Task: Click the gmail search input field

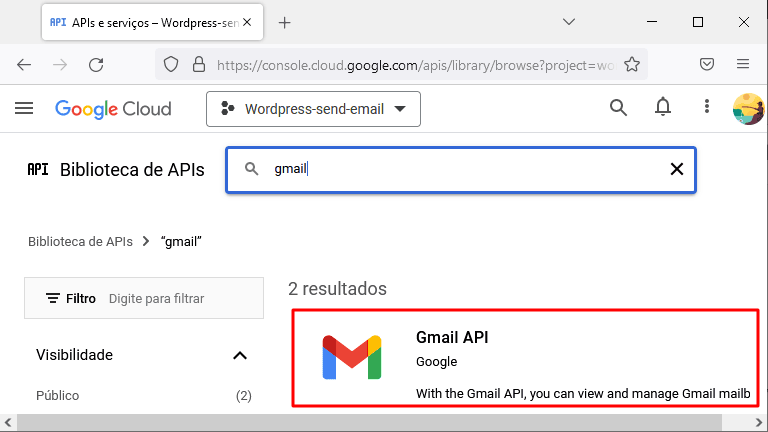Action: [x=460, y=169]
